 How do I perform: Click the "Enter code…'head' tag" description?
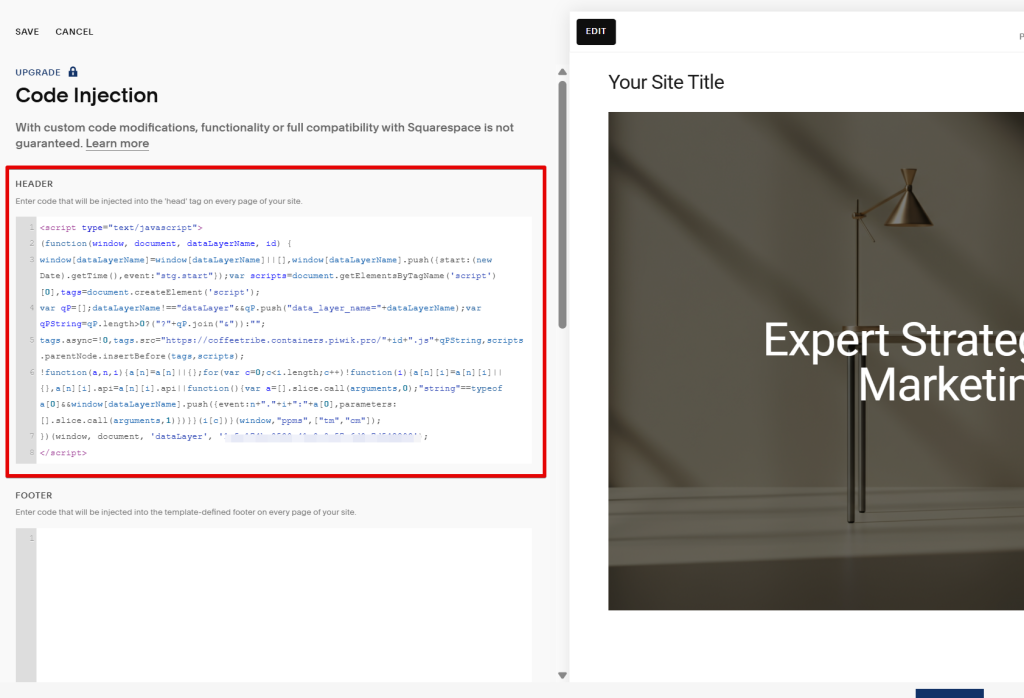tap(159, 201)
